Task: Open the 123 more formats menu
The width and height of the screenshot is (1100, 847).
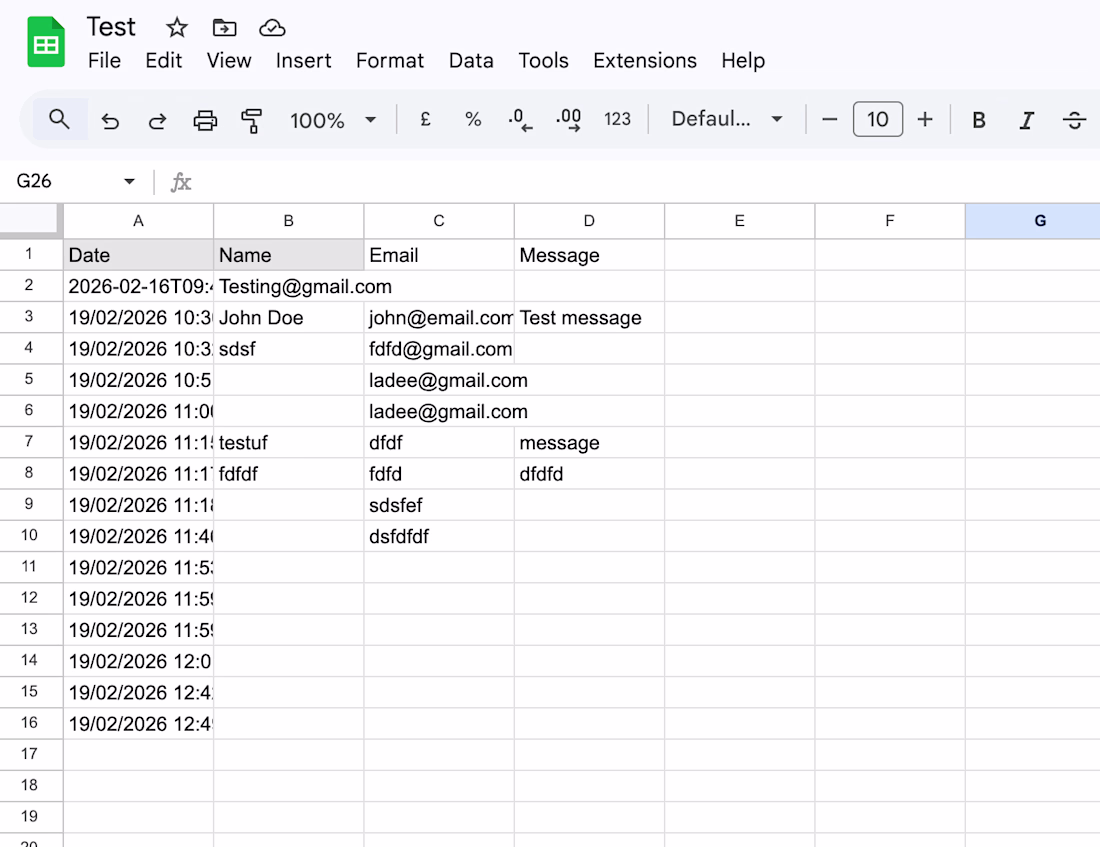Action: coord(617,119)
